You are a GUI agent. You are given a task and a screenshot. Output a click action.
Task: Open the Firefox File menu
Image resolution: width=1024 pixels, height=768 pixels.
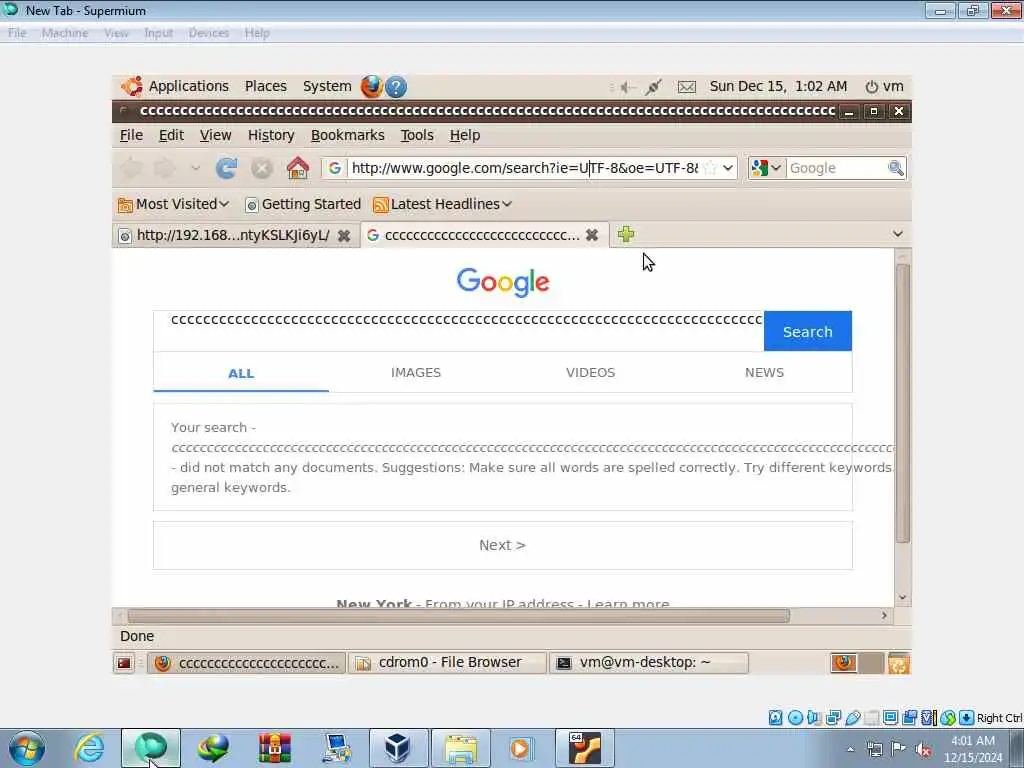click(x=131, y=135)
